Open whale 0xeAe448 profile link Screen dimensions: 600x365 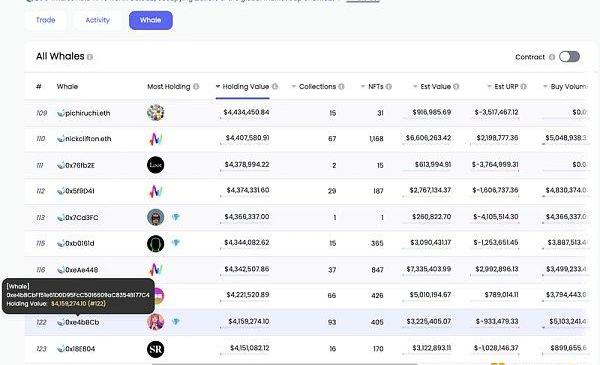(82, 270)
